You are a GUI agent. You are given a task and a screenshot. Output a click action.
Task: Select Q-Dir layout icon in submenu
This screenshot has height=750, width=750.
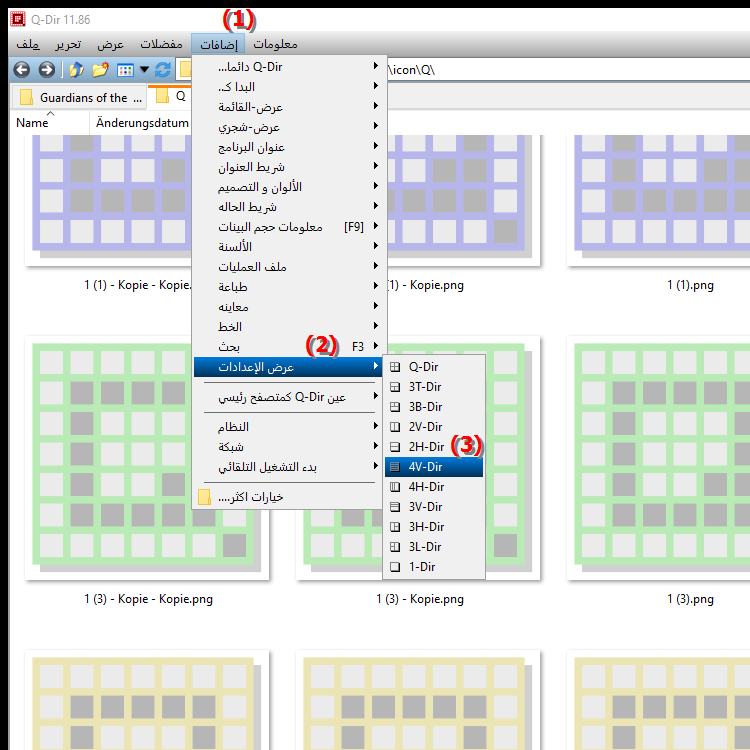click(x=395, y=367)
